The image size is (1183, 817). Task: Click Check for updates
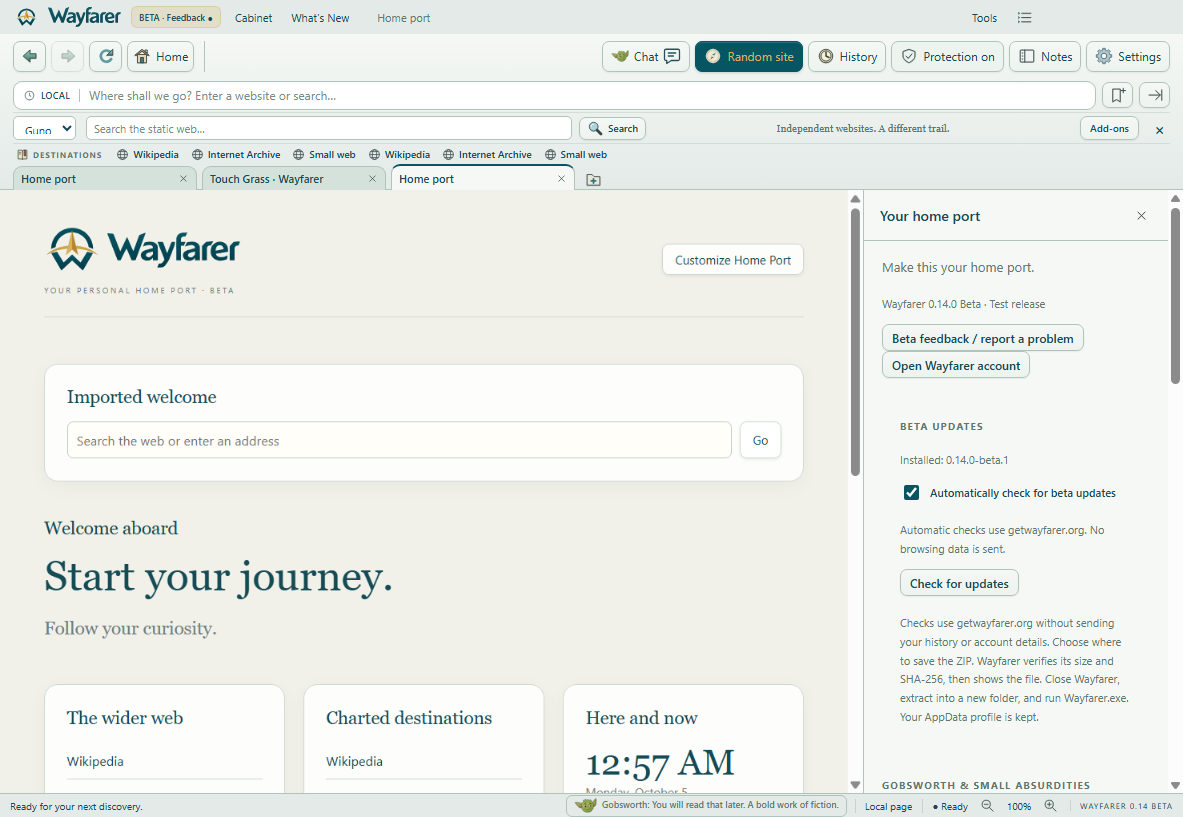coord(959,583)
